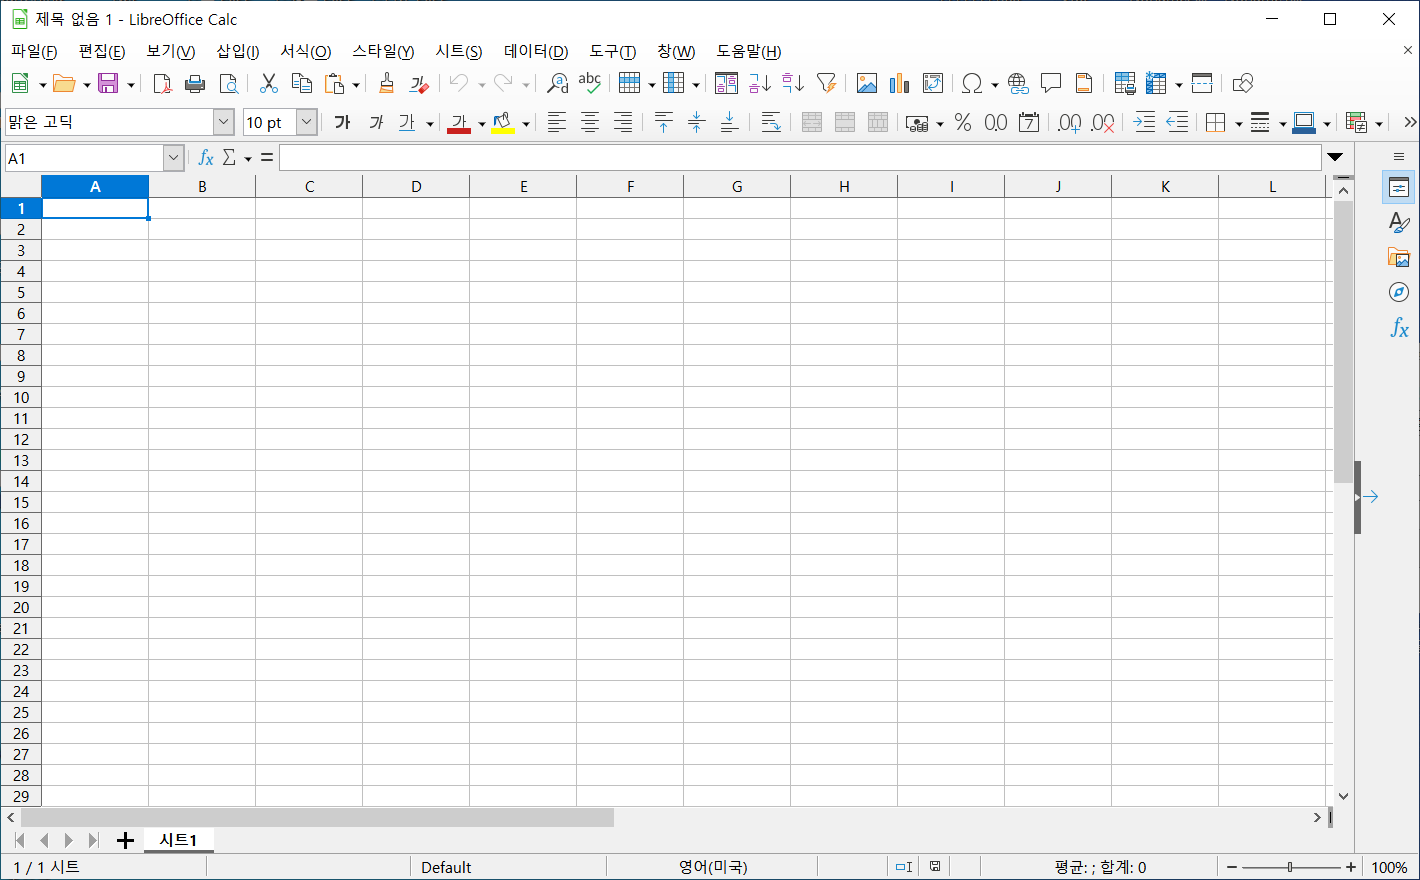
Task: Align text left toggle
Action: (x=557, y=122)
